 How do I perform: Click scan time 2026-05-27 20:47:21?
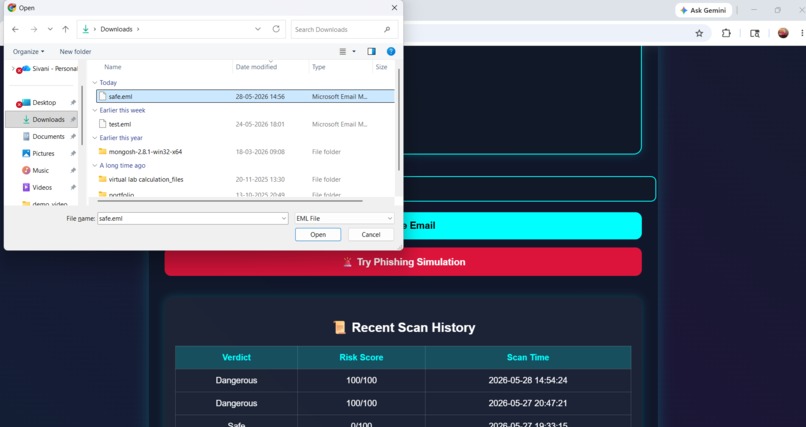(x=528, y=403)
